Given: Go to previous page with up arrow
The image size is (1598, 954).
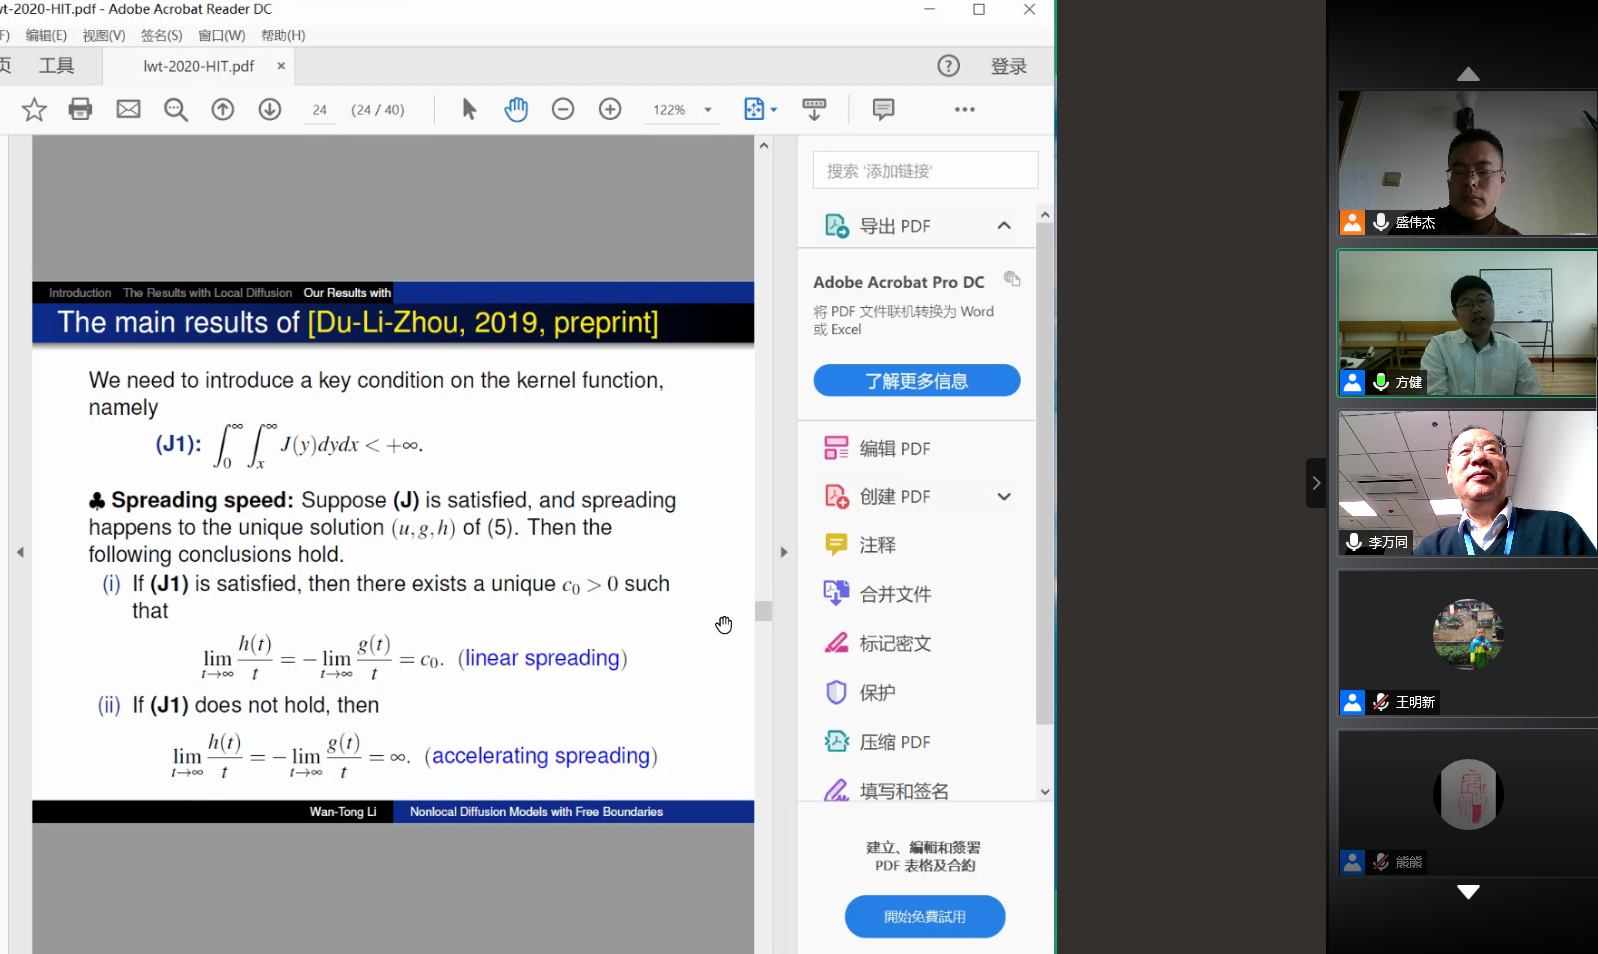Looking at the screenshot, I should tap(223, 109).
